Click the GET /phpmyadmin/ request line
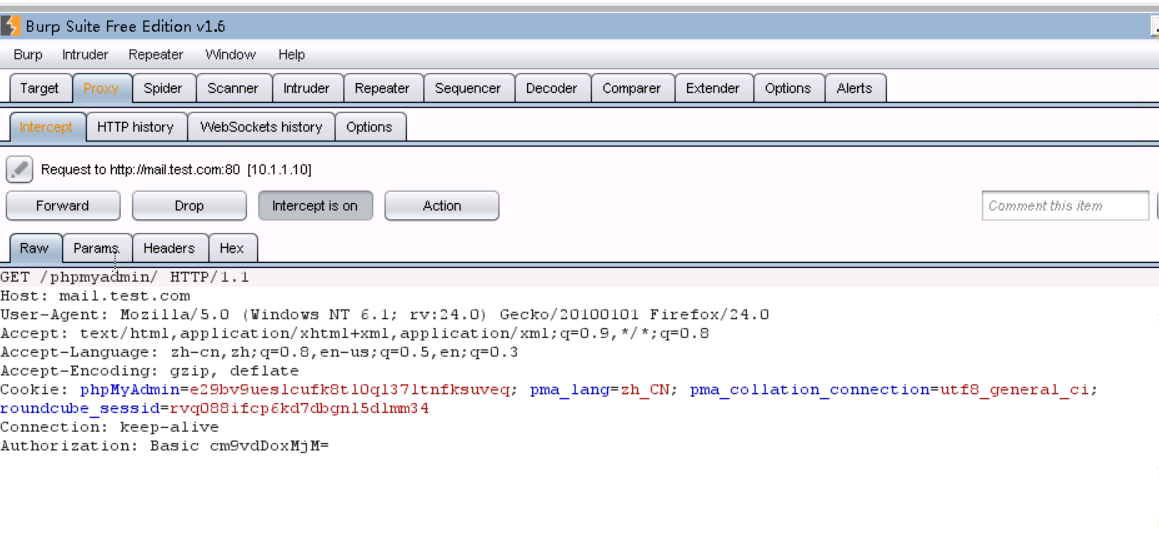1159x536 pixels. click(125, 278)
